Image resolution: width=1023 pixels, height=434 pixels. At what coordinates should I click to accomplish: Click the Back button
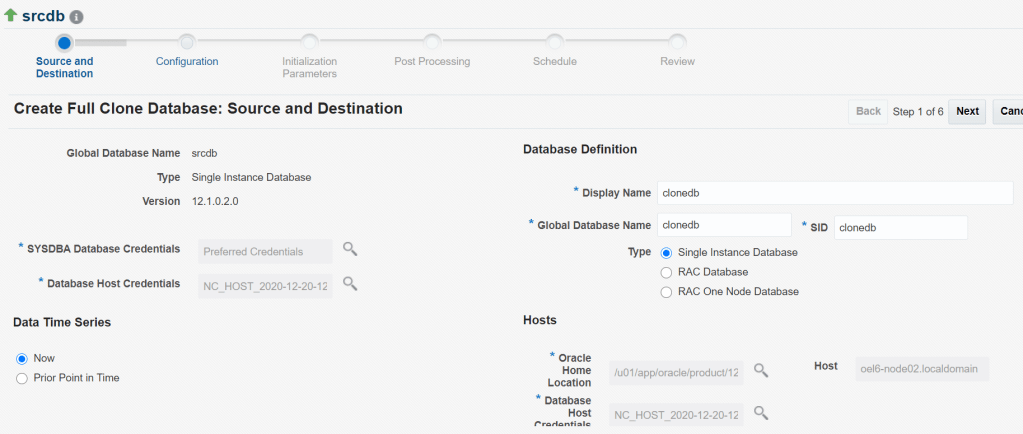pyautogui.click(x=868, y=111)
